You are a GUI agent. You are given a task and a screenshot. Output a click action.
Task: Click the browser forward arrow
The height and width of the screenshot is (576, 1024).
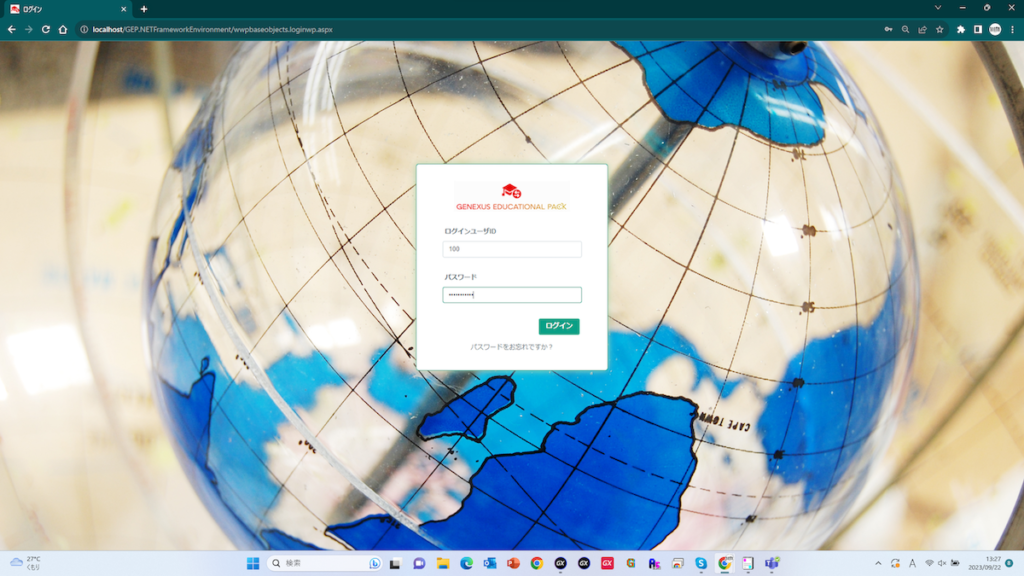[29, 29]
